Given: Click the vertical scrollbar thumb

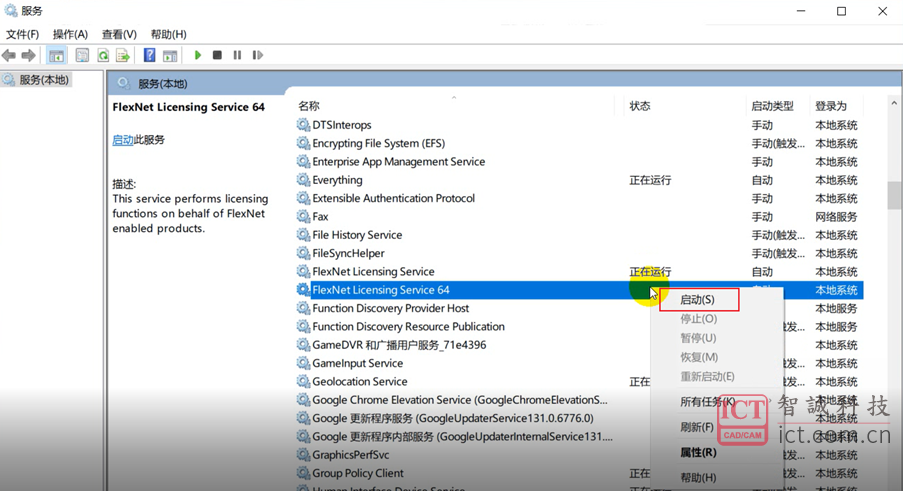Looking at the screenshot, I should coord(894,195).
